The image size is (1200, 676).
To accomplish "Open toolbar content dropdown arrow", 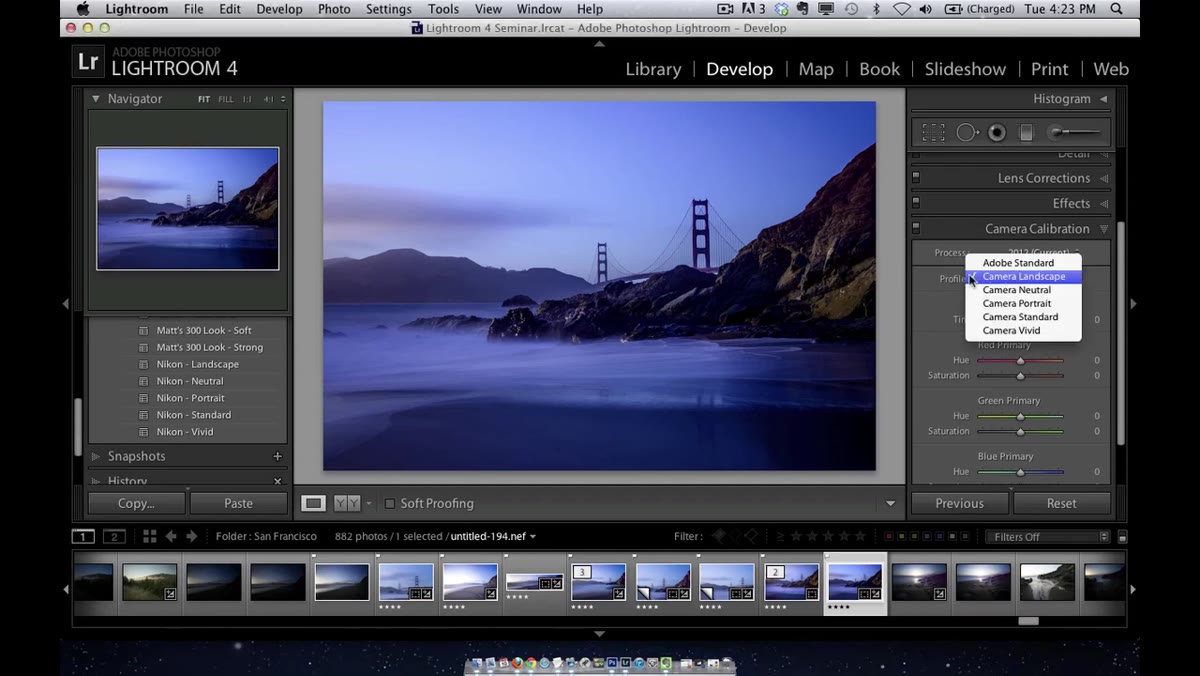I will coord(890,503).
